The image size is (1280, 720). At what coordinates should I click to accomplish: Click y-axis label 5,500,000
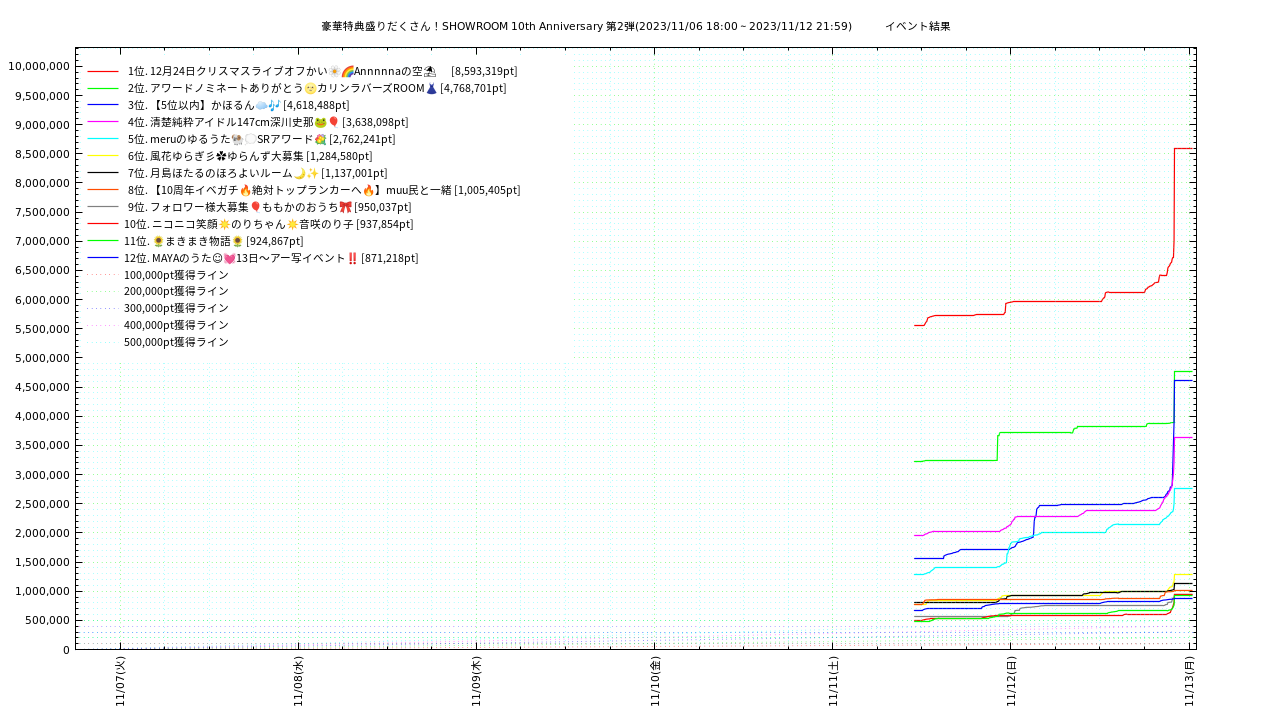pyautogui.click(x=42, y=329)
